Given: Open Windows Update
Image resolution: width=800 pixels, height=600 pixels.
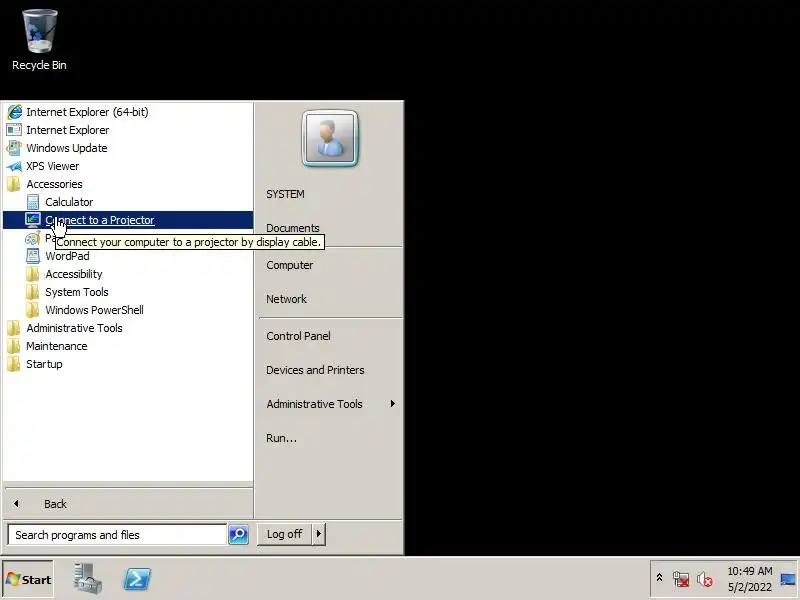Looking at the screenshot, I should (128, 148).
